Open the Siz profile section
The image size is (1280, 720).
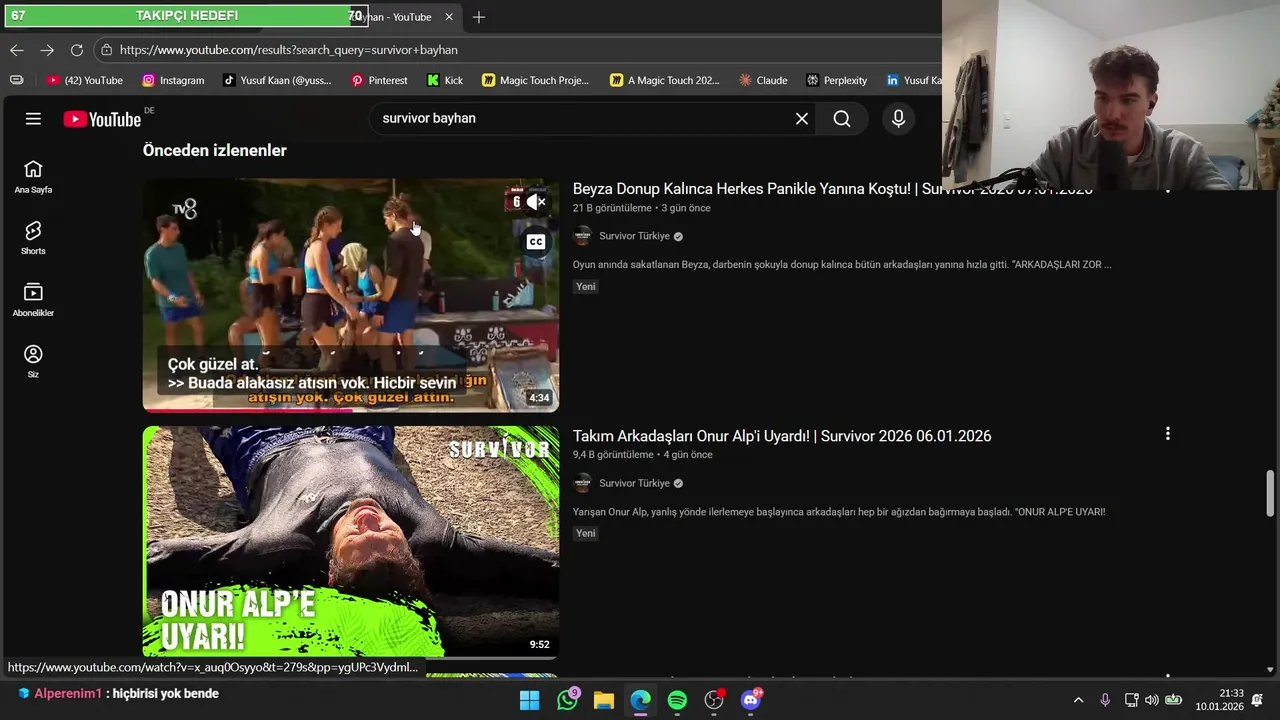click(33, 362)
